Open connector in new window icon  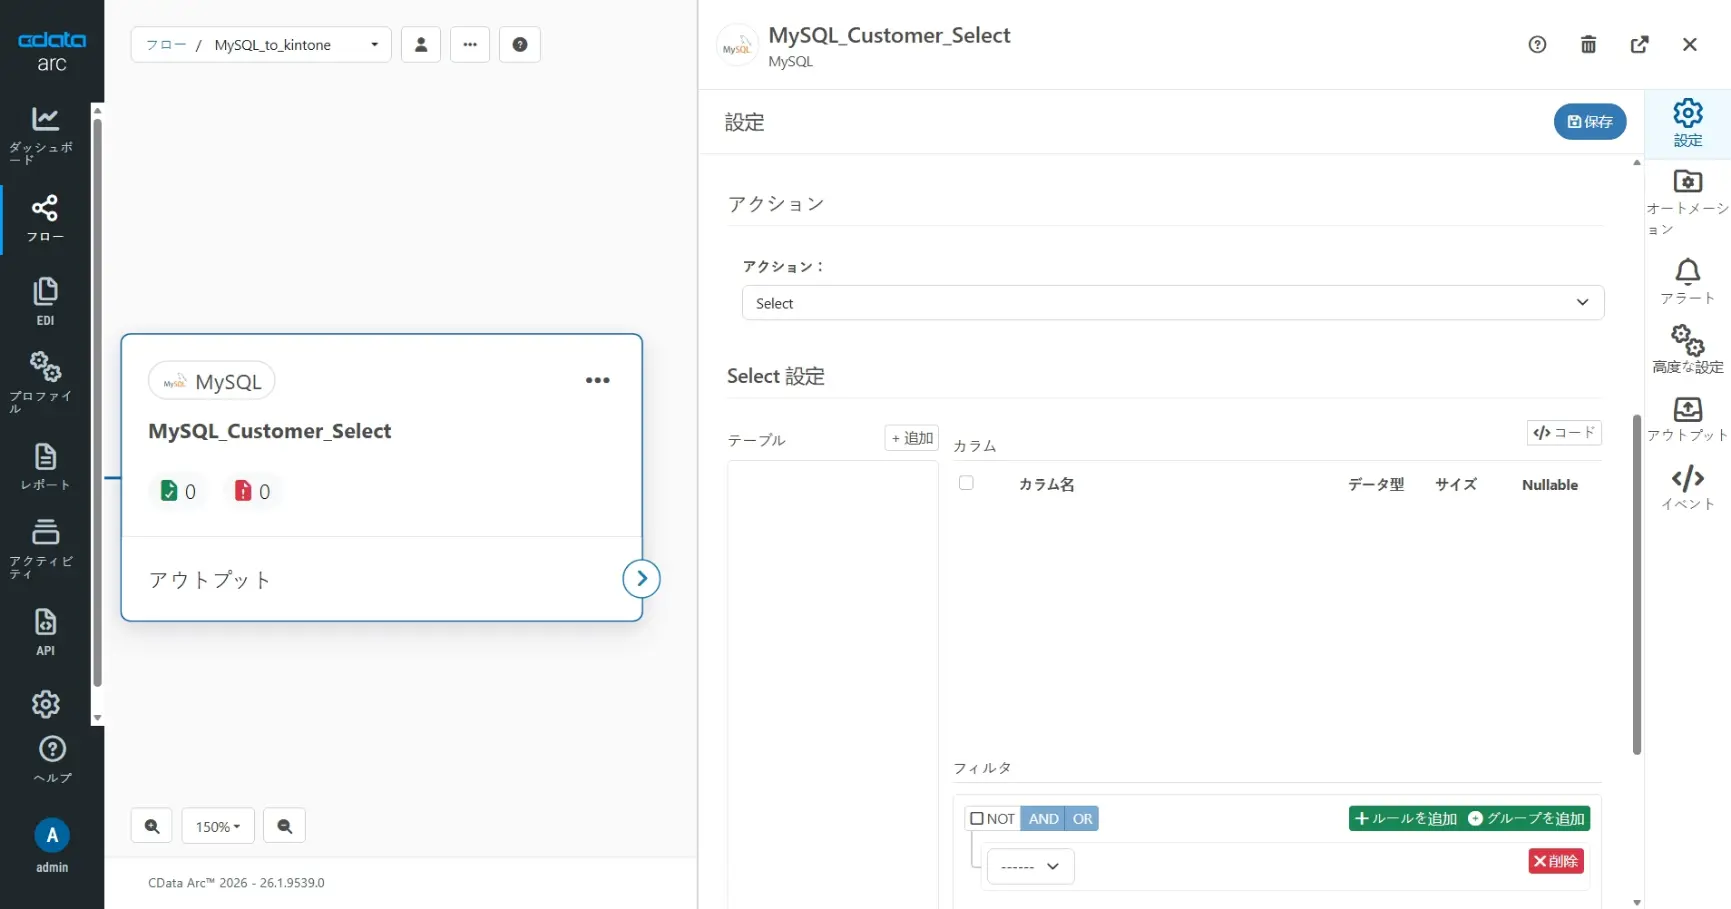pos(1639,45)
